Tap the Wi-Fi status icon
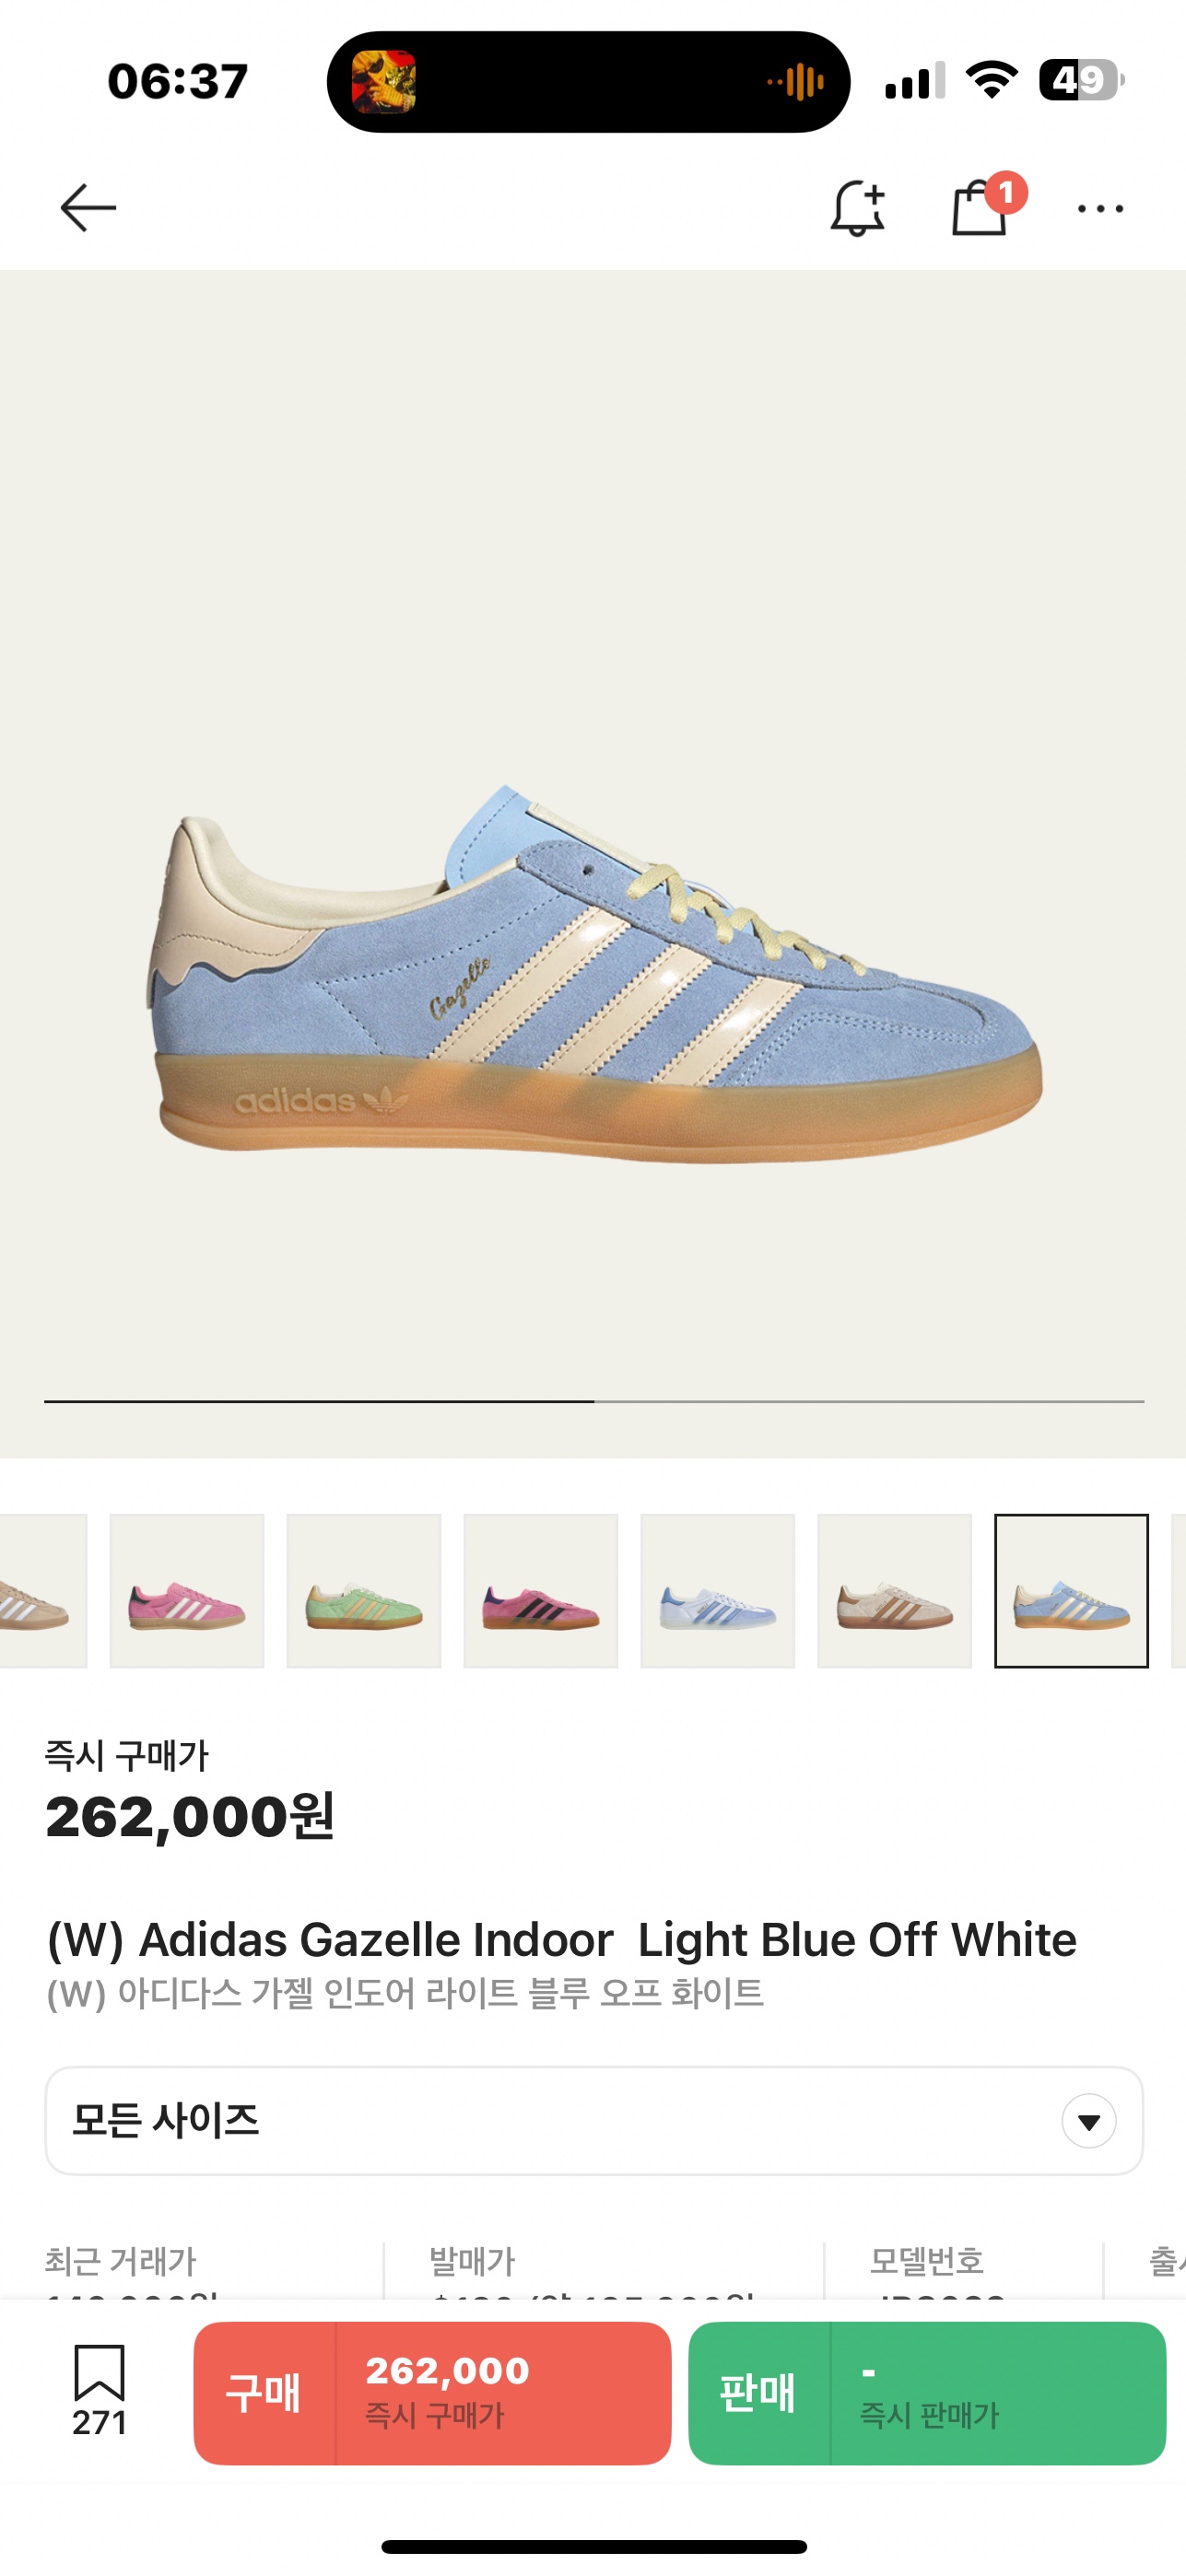Image resolution: width=1186 pixels, height=2576 pixels. tap(991, 80)
